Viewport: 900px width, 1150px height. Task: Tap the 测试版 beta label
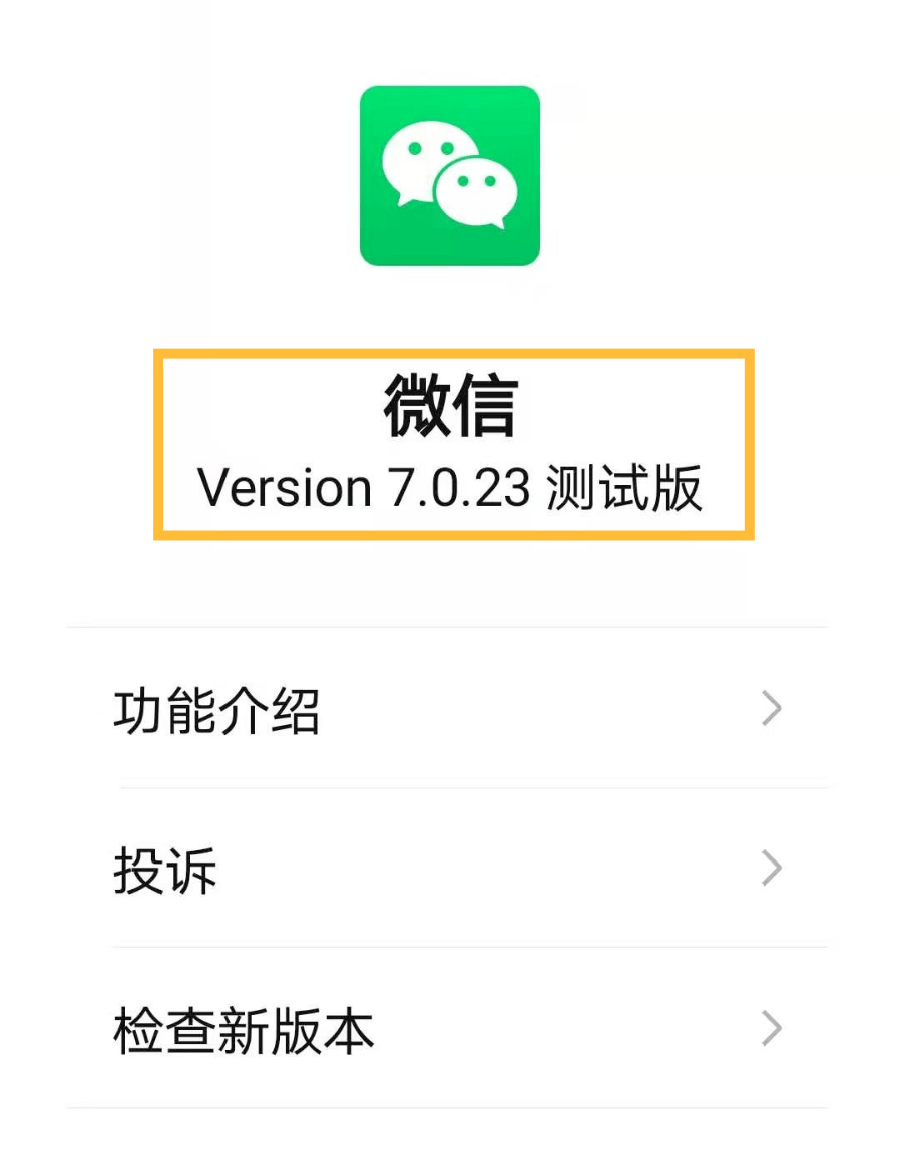click(625, 487)
